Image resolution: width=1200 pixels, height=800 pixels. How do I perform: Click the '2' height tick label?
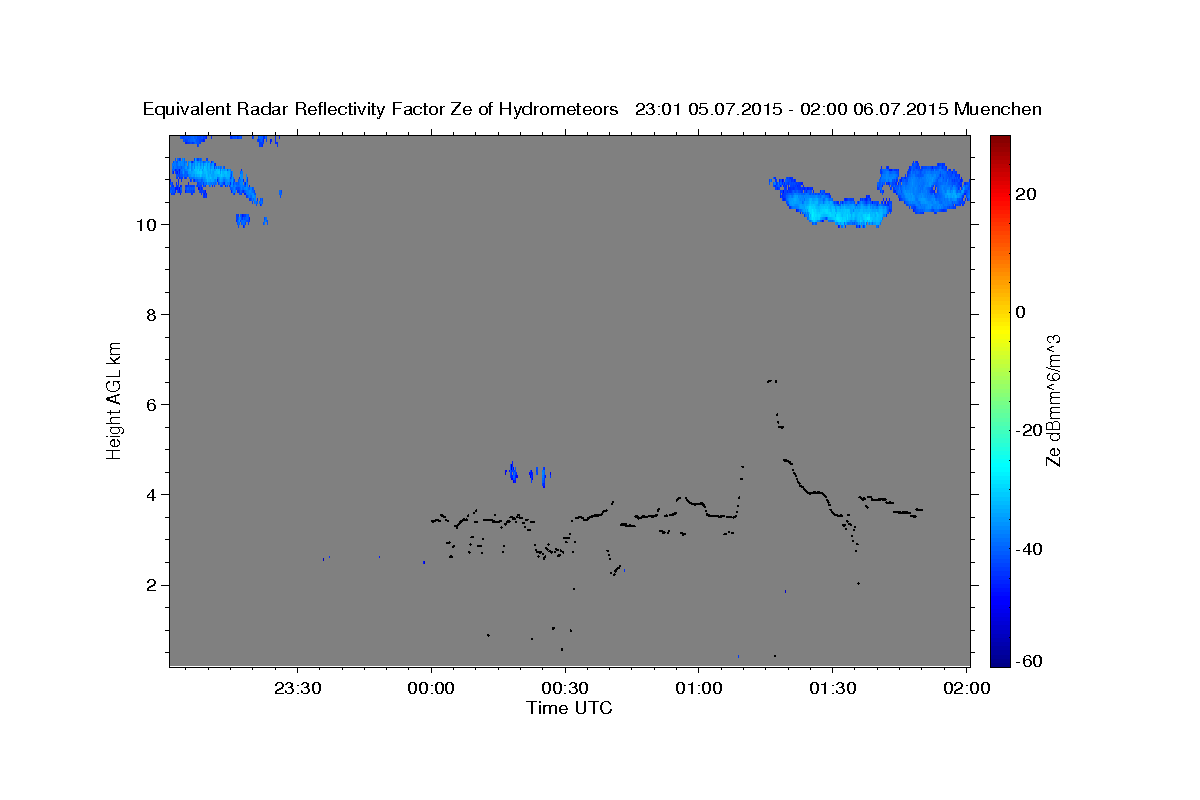point(153,585)
